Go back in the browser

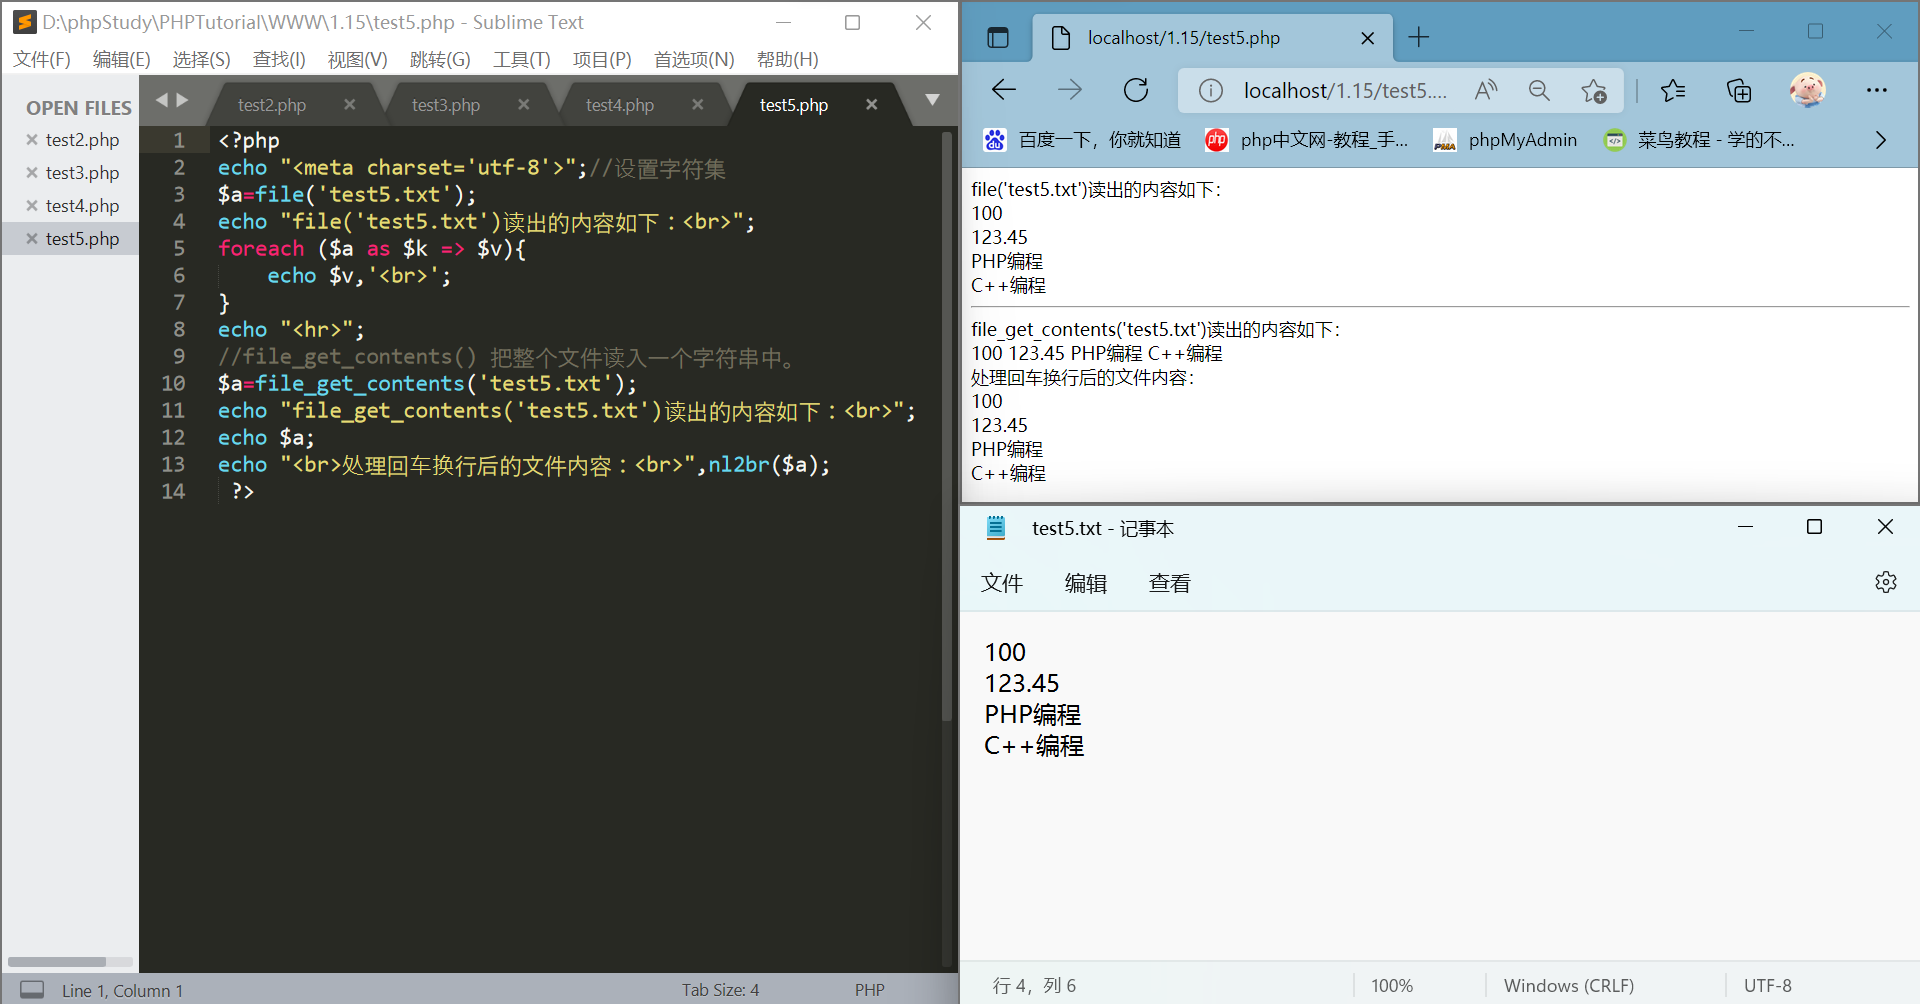click(x=1004, y=90)
